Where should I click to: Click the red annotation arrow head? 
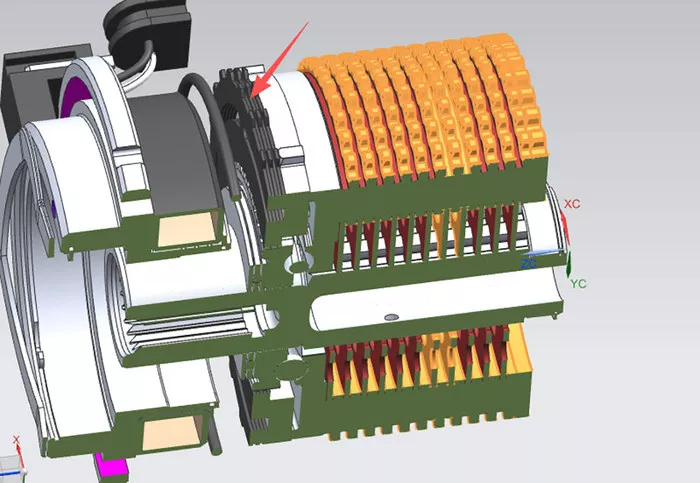259,87
